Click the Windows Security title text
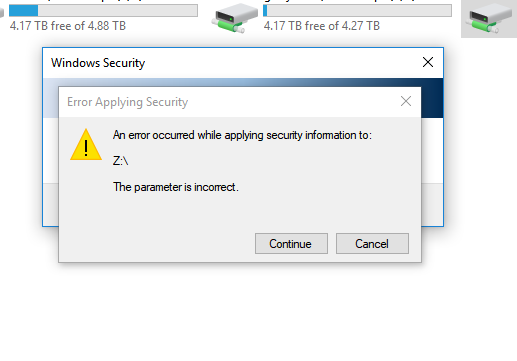517x361 pixels. click(98, 63)
